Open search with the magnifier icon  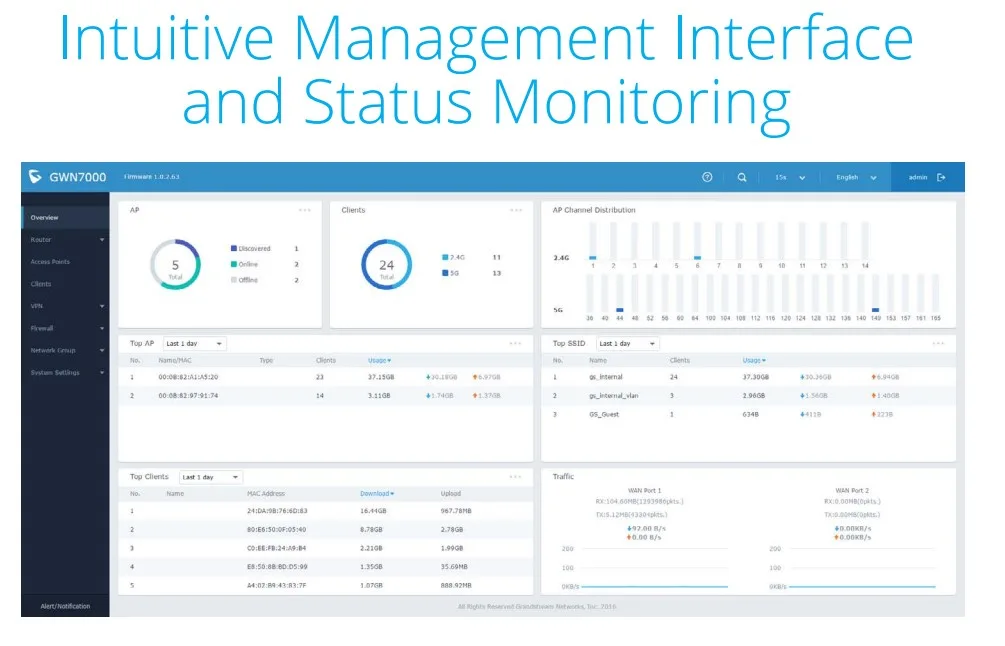[x=742, y=177]
